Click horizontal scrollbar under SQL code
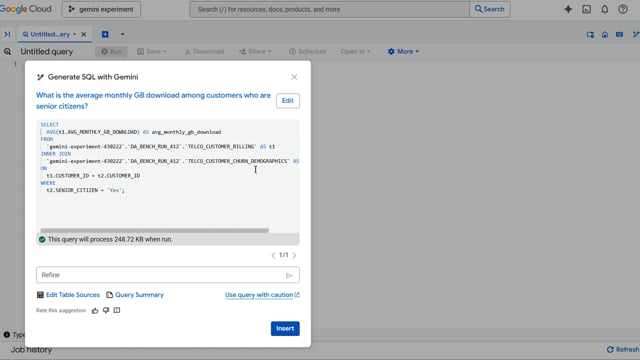Screen dimensions: 640x360 click(x=155, y=231)
